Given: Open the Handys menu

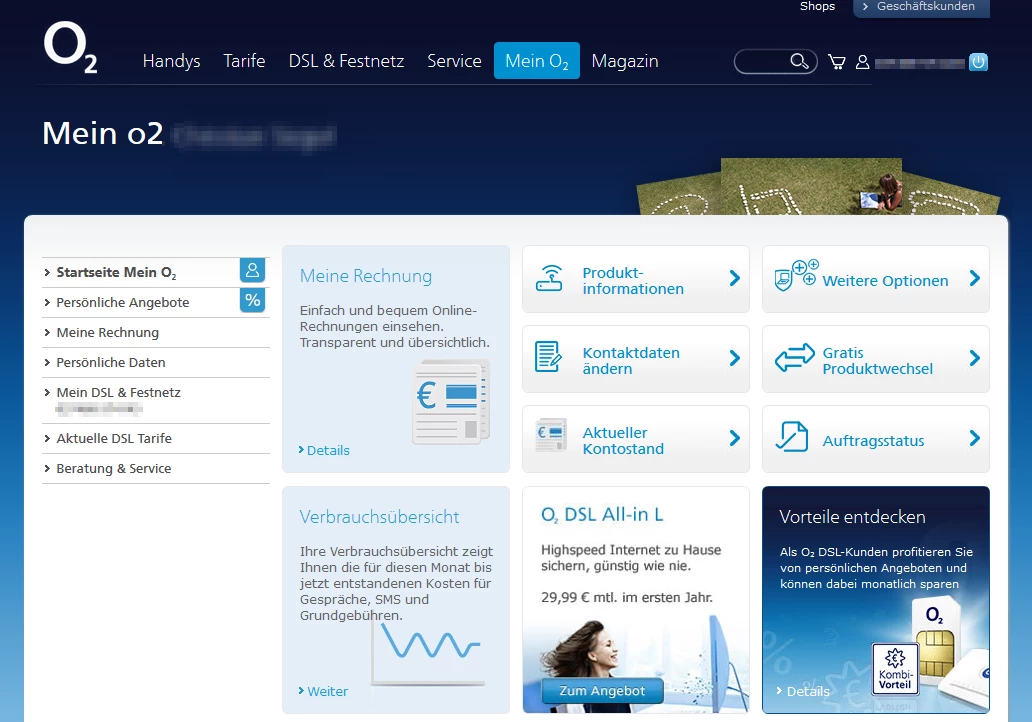Looking at the screenshot, I should point(171,61).
